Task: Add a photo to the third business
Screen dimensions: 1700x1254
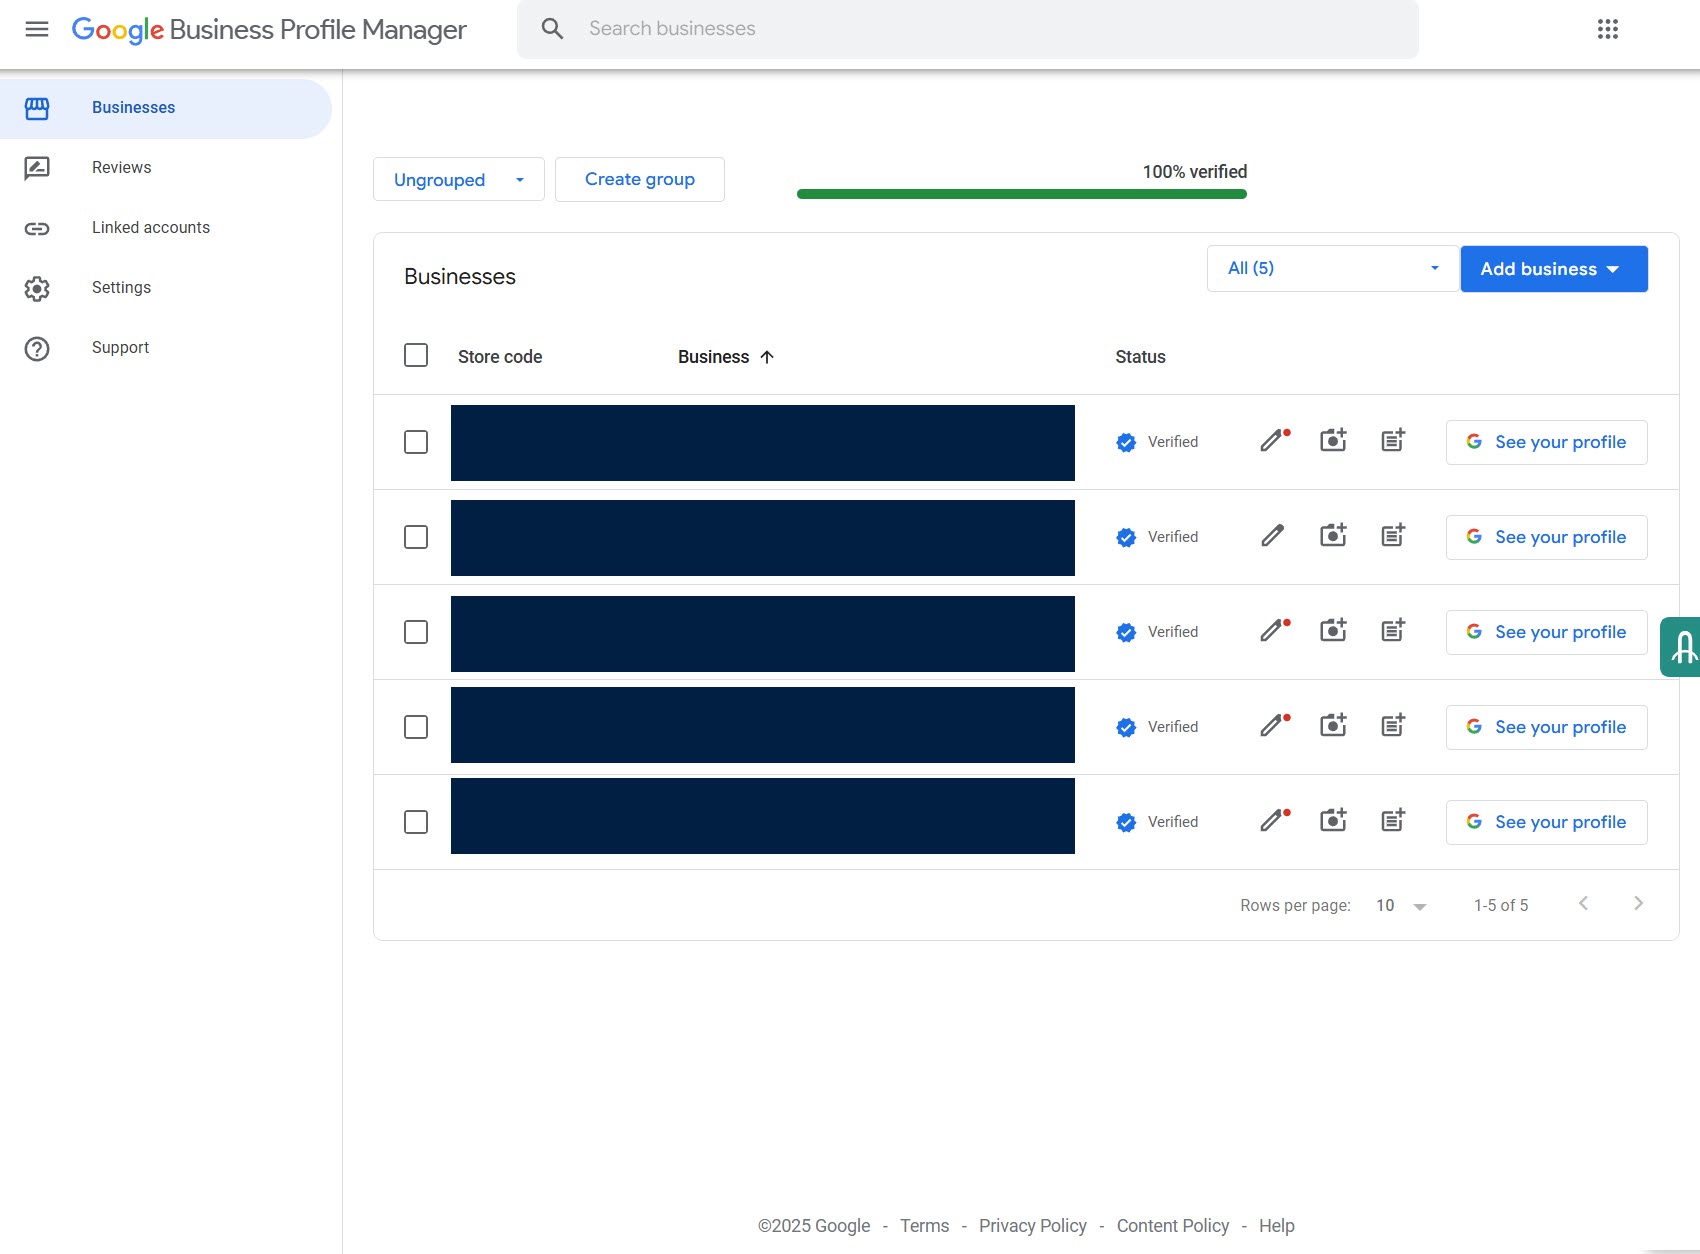Action: tap(1333, 630)
